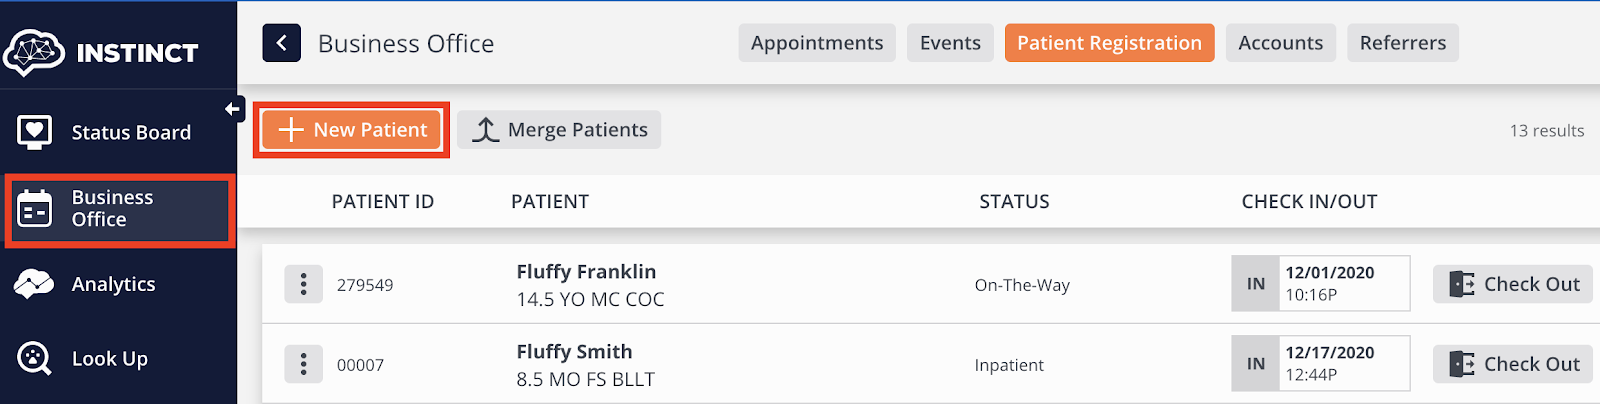Image resolution: width=1600 pixels, height=404 pixels.
Task: Open options menu for Fluffy Smith
Action: click(x=303, y=364)
